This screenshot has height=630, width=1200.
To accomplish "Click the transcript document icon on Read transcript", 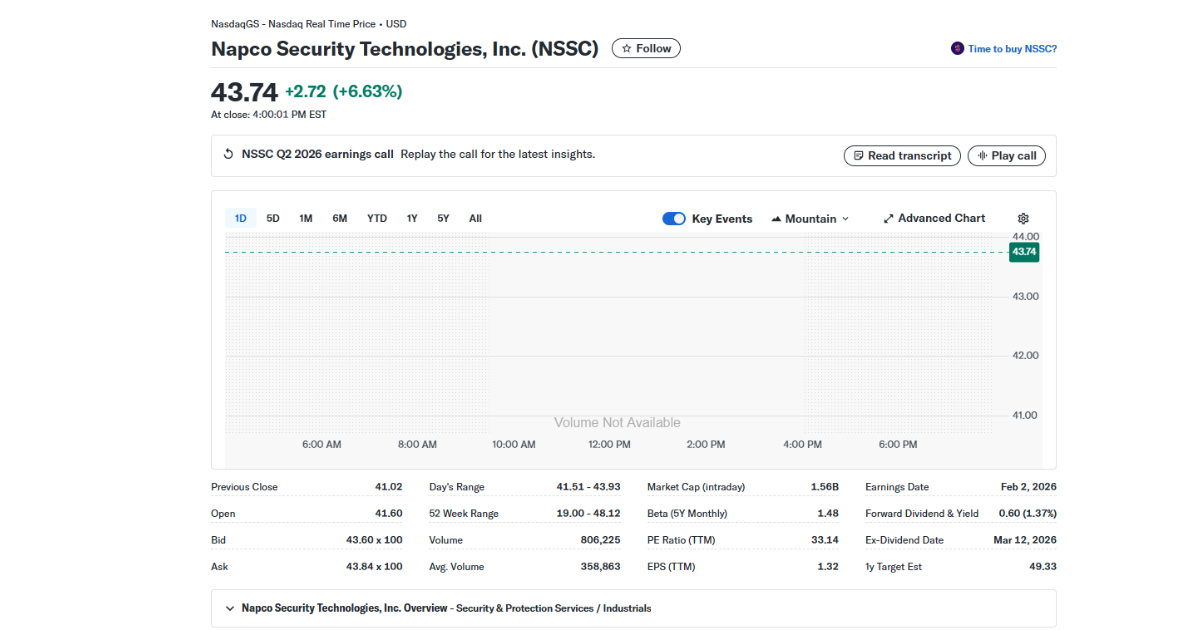I will (860, 155).
